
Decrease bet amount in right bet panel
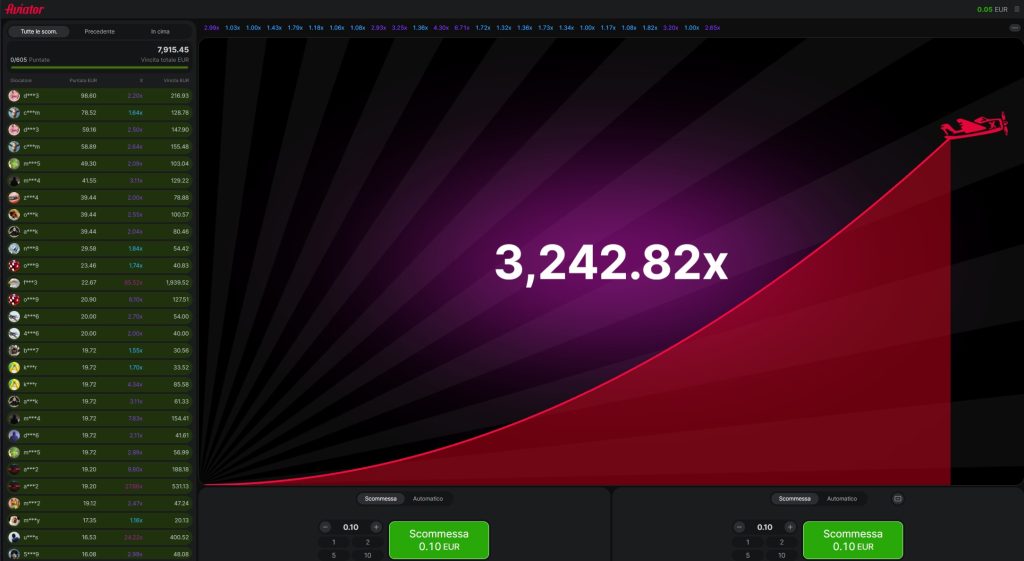(x=739, y=527)
